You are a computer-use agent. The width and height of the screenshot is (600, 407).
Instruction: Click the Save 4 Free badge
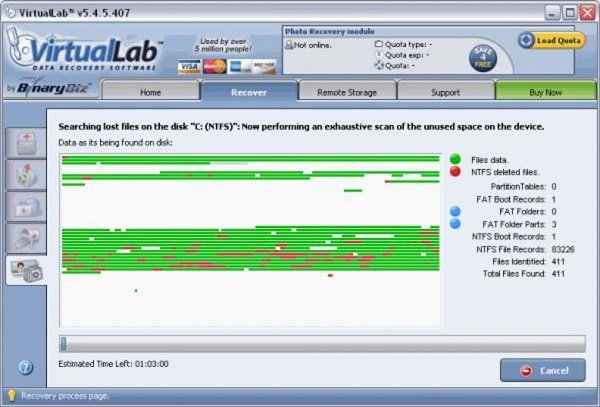point(483,59)
